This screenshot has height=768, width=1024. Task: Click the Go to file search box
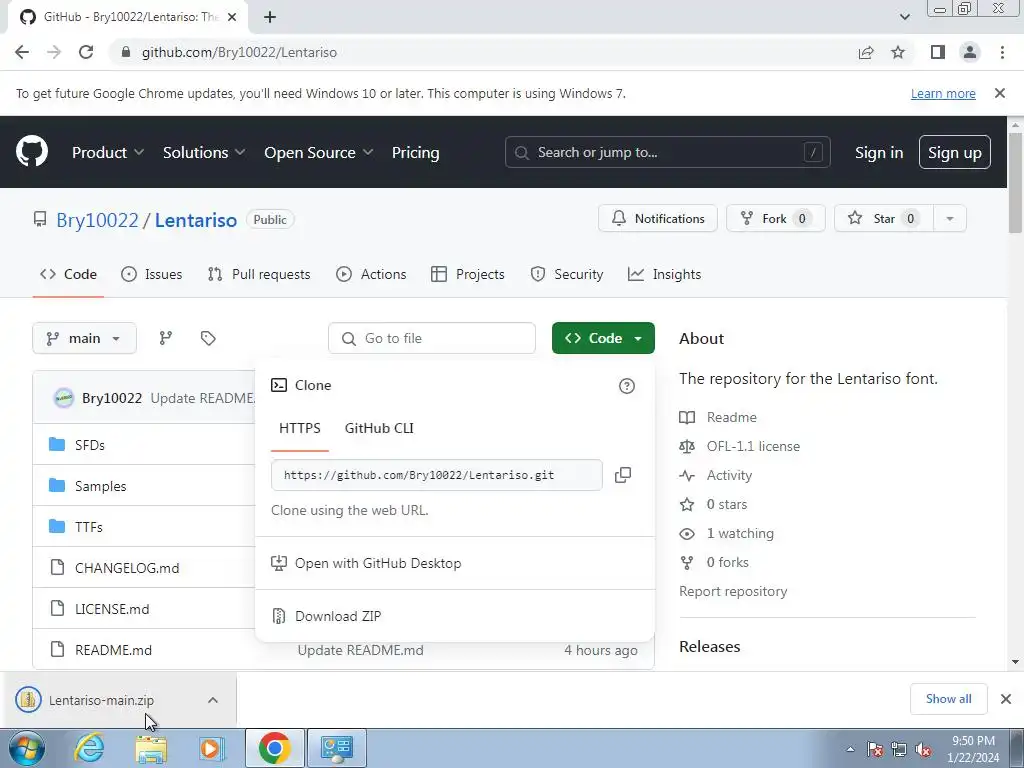coord(432,338)
